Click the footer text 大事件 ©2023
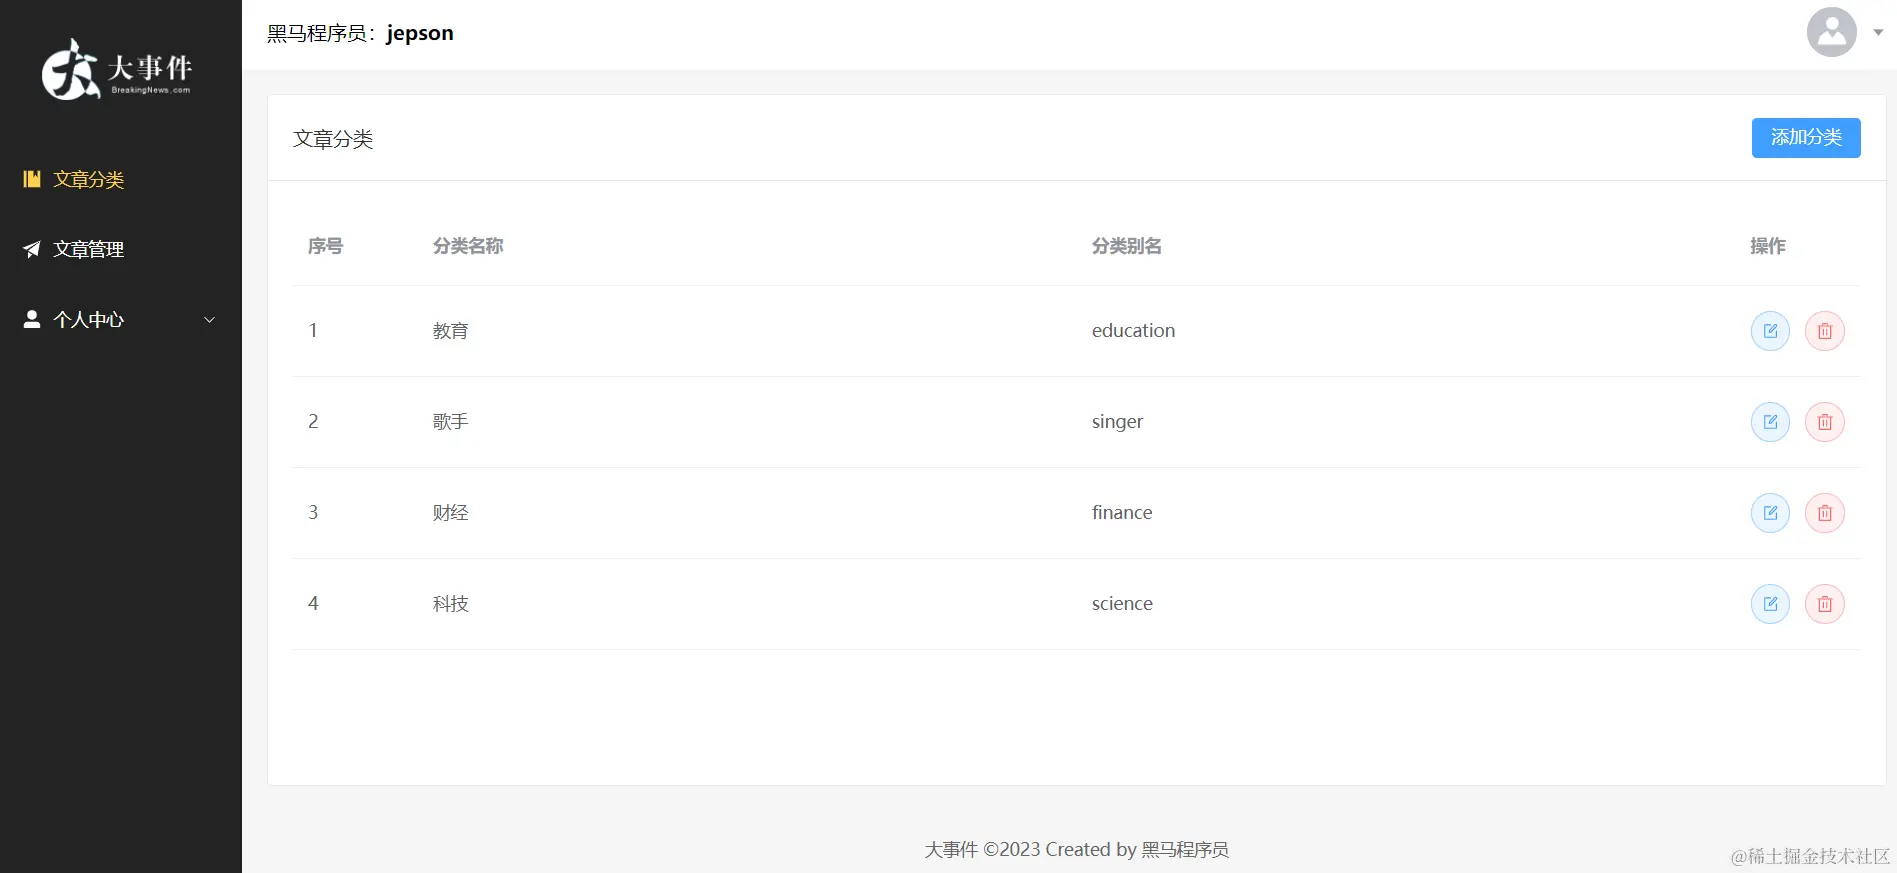Screen dimensions: 1897x873 (982, 850)
